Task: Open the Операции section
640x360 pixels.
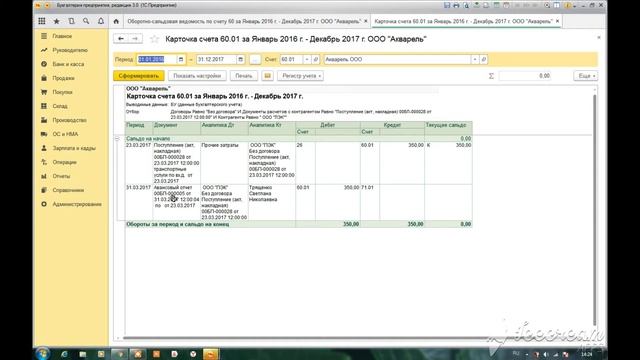Action: click(x=64, y=162)
